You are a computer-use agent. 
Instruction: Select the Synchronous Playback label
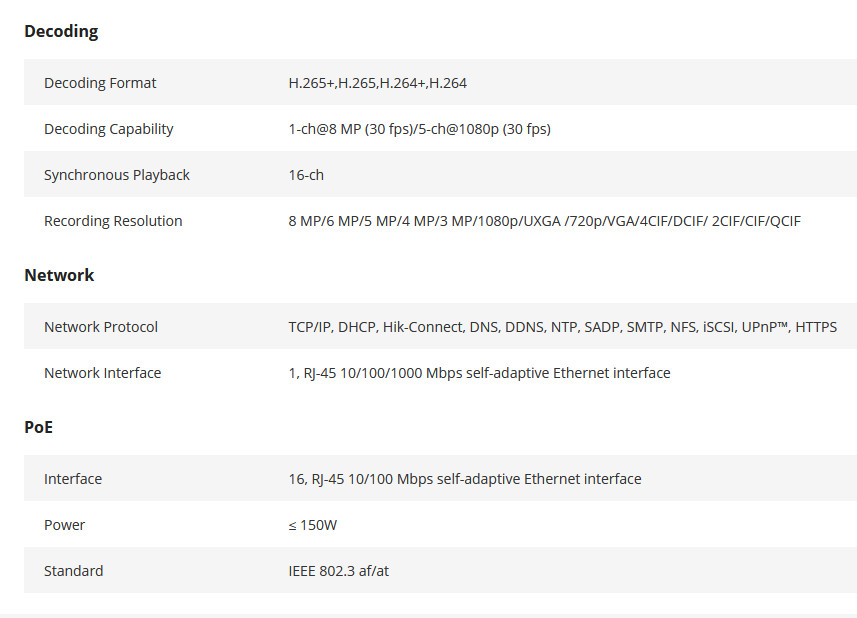pyautogui.click(x=117, y=175)
